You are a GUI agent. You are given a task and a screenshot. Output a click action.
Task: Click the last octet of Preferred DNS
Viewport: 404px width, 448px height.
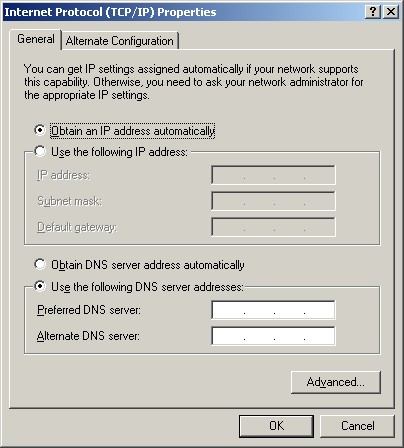point(319,310)
